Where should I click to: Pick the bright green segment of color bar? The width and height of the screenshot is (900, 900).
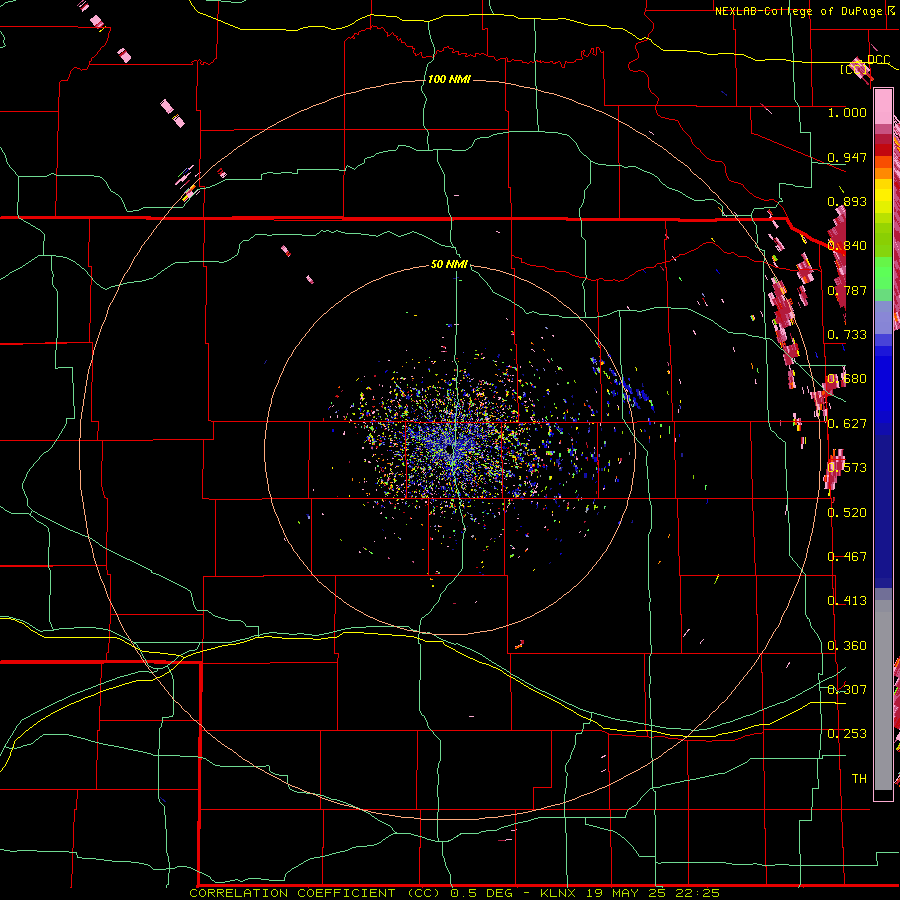(883, 273)
